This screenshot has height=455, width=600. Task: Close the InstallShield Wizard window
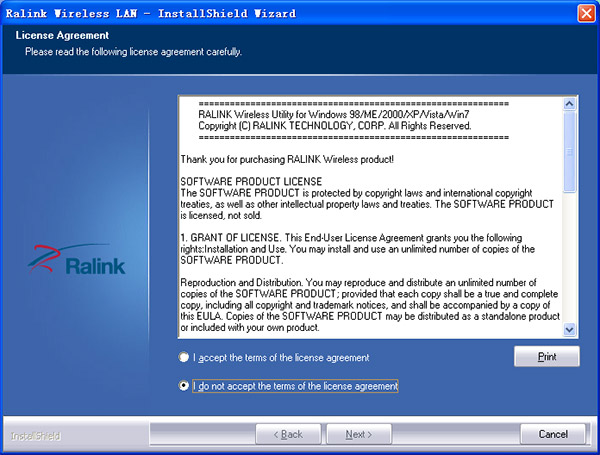586,12
